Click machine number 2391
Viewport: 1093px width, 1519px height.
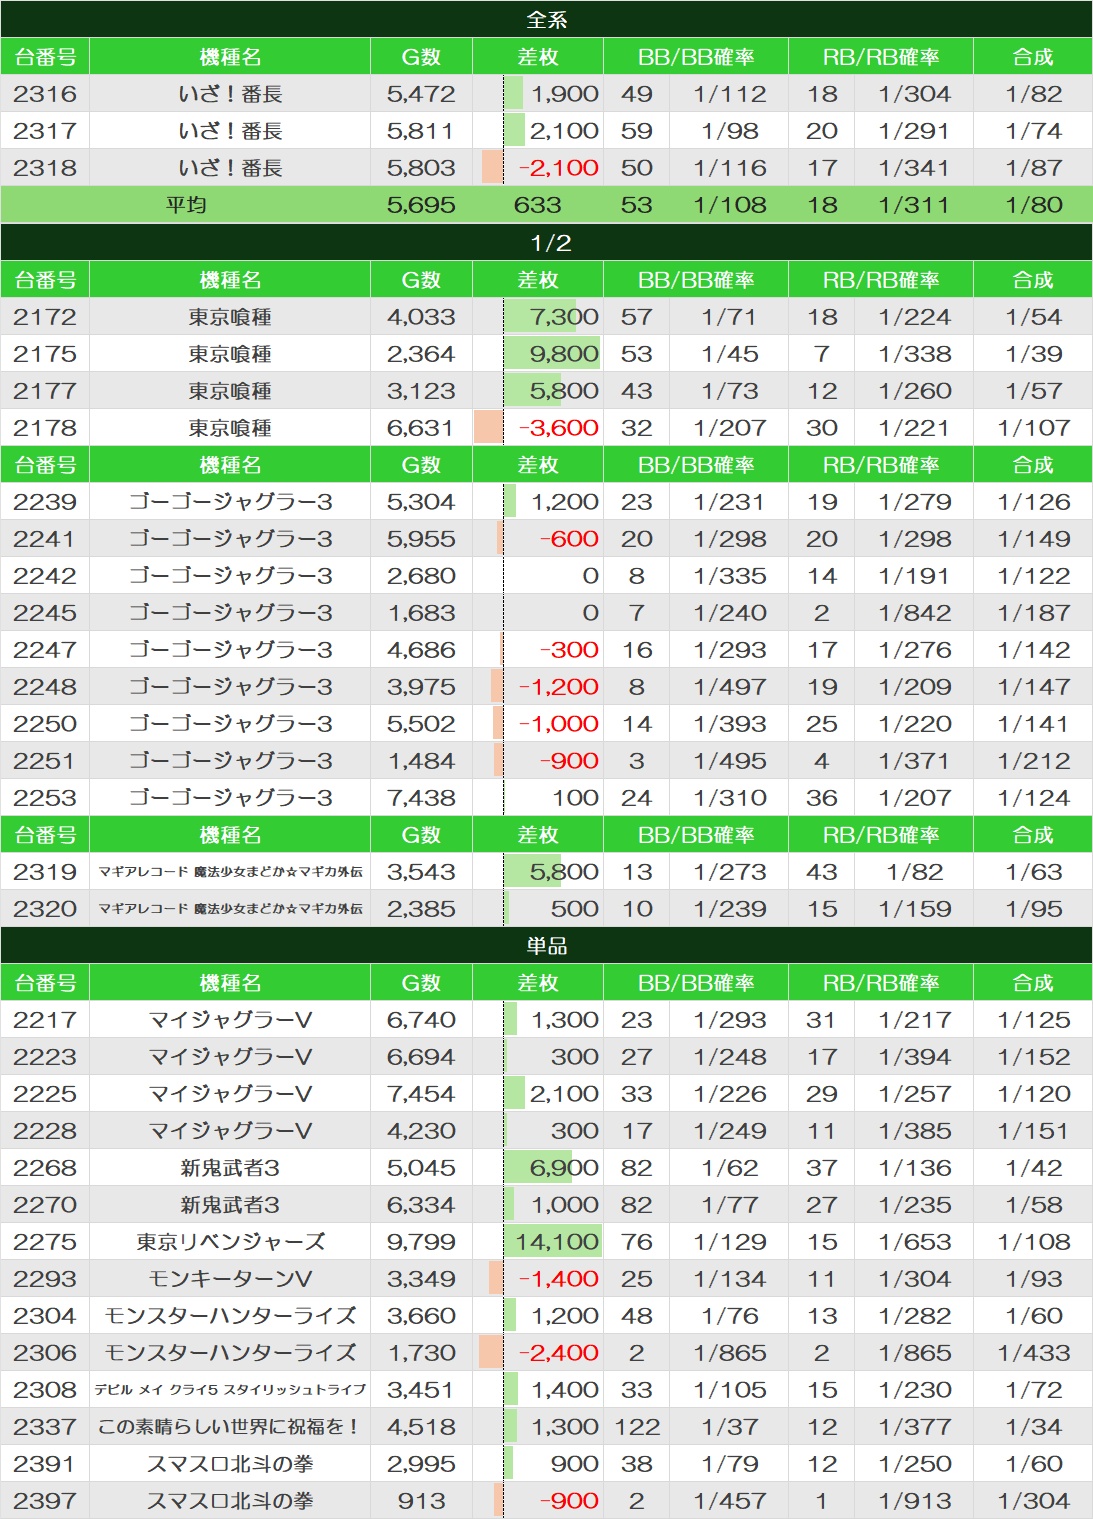(x=45, y=1464)
